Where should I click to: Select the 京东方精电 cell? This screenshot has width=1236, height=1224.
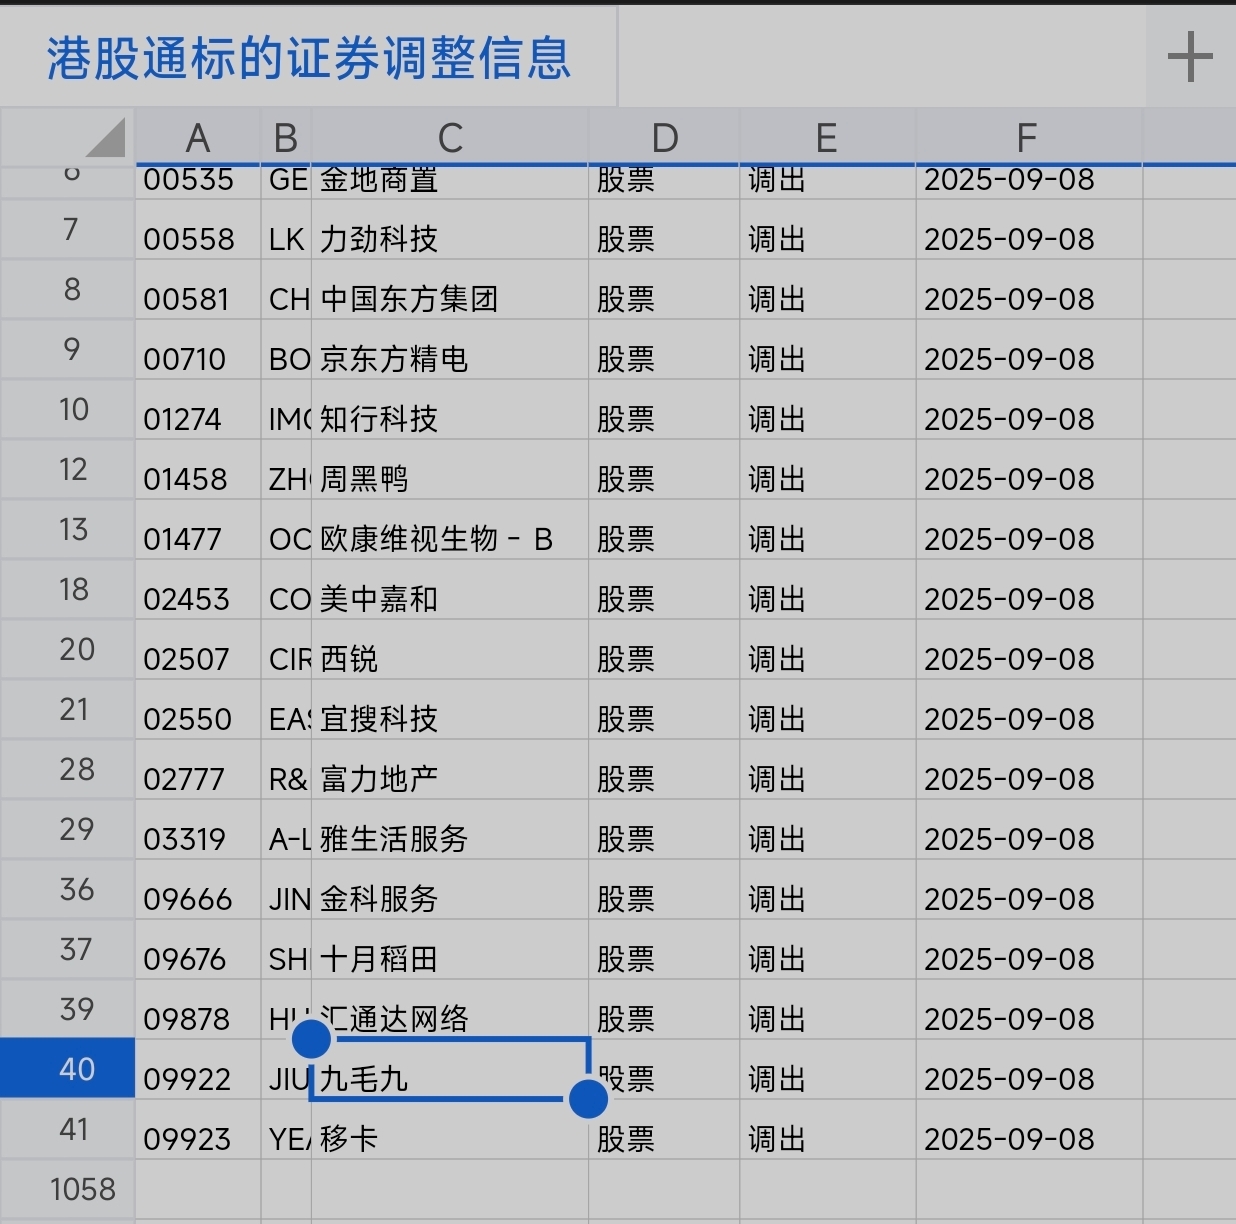click(x=450, y=350)
